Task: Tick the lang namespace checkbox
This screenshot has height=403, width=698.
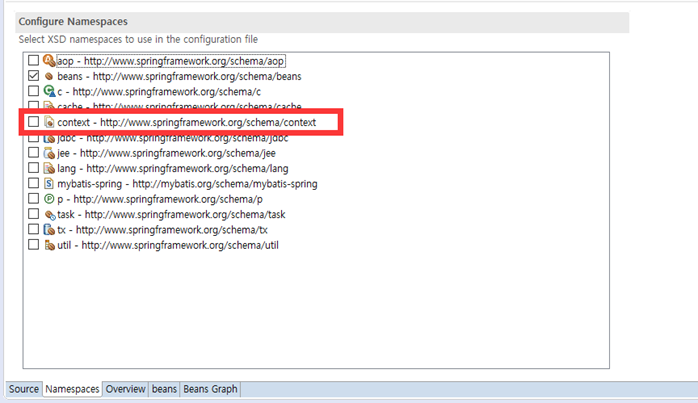Action: coord(33,168)
